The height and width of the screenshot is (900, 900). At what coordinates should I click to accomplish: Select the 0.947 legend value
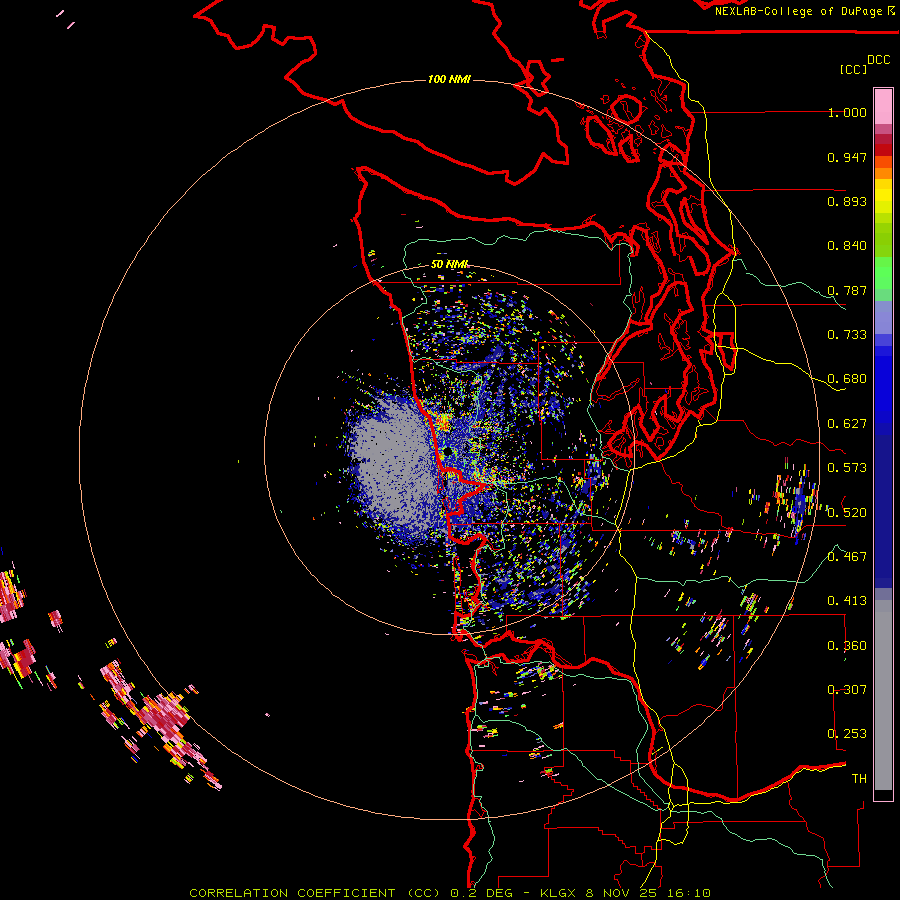click(x=847, y=157)
